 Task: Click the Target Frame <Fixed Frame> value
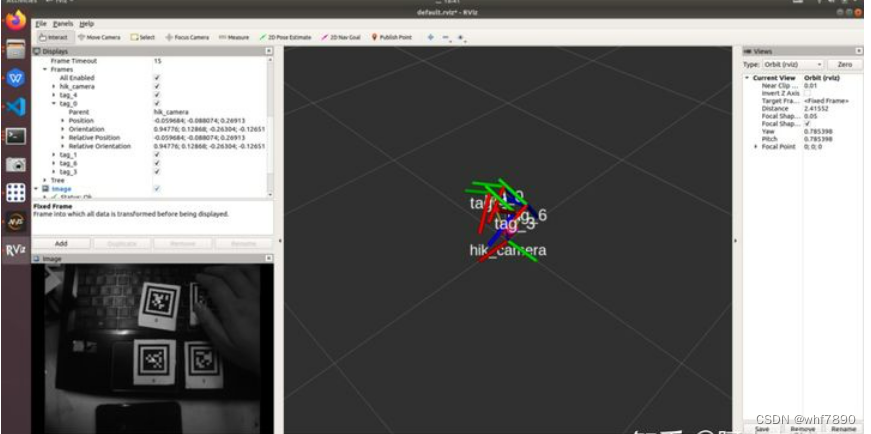pos(826,101)
